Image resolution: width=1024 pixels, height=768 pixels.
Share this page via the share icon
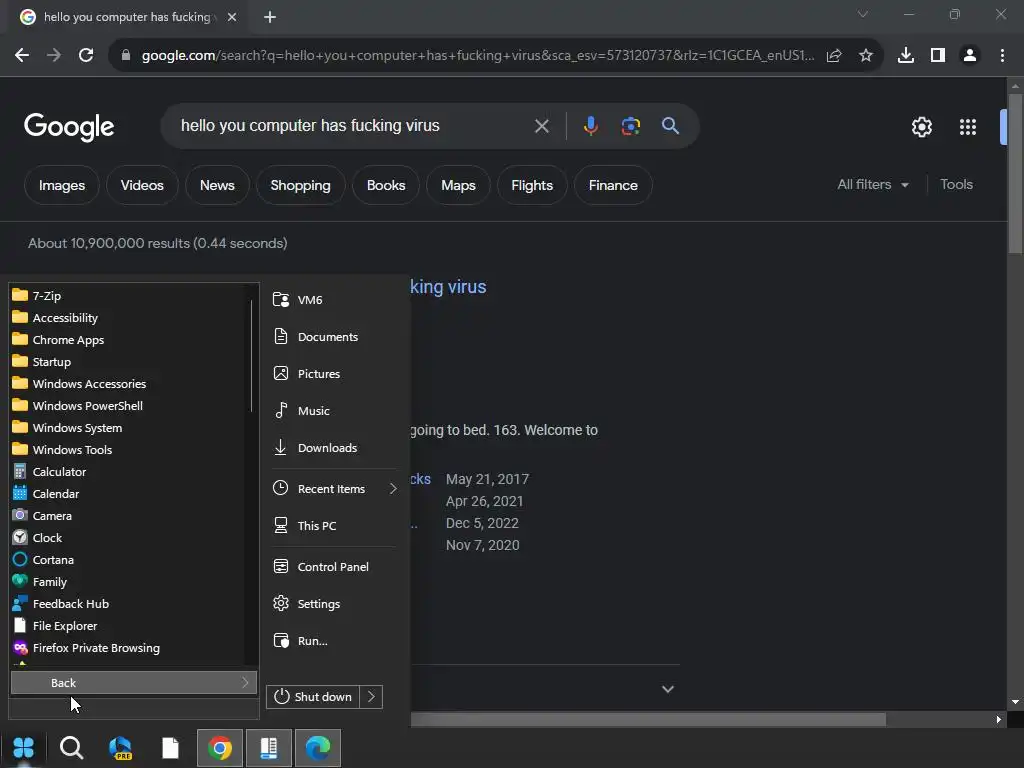834,56
